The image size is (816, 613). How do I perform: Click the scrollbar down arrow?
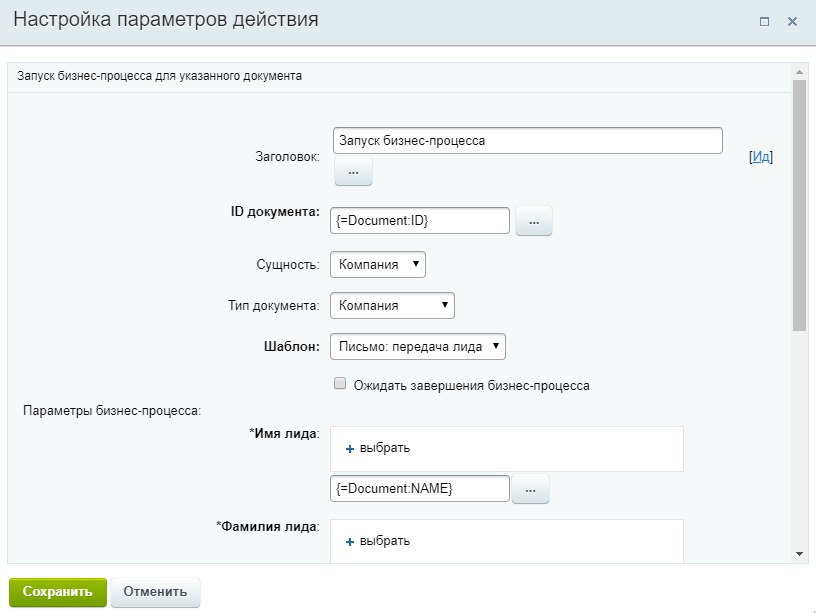[x=800, y=554]
